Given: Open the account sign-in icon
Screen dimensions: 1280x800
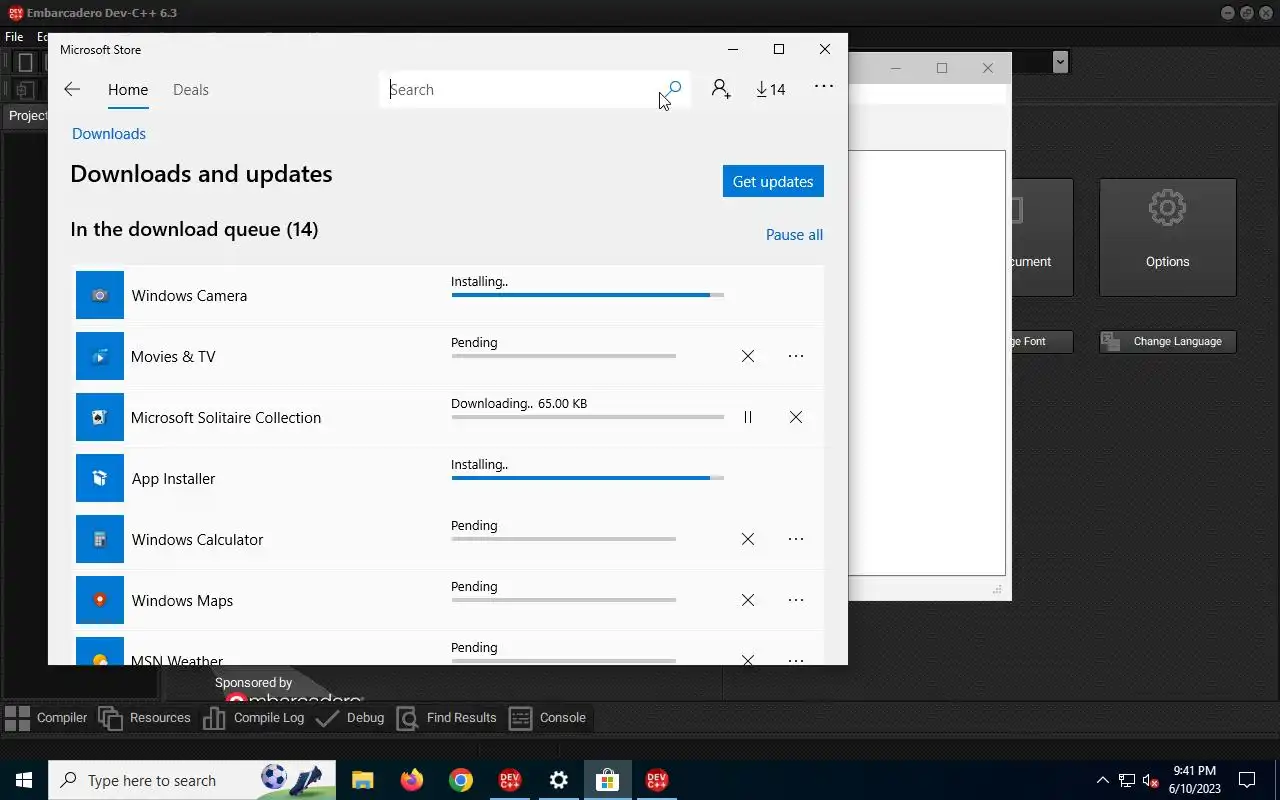Looking at the screenshot, I should click(x=721, y=89).
